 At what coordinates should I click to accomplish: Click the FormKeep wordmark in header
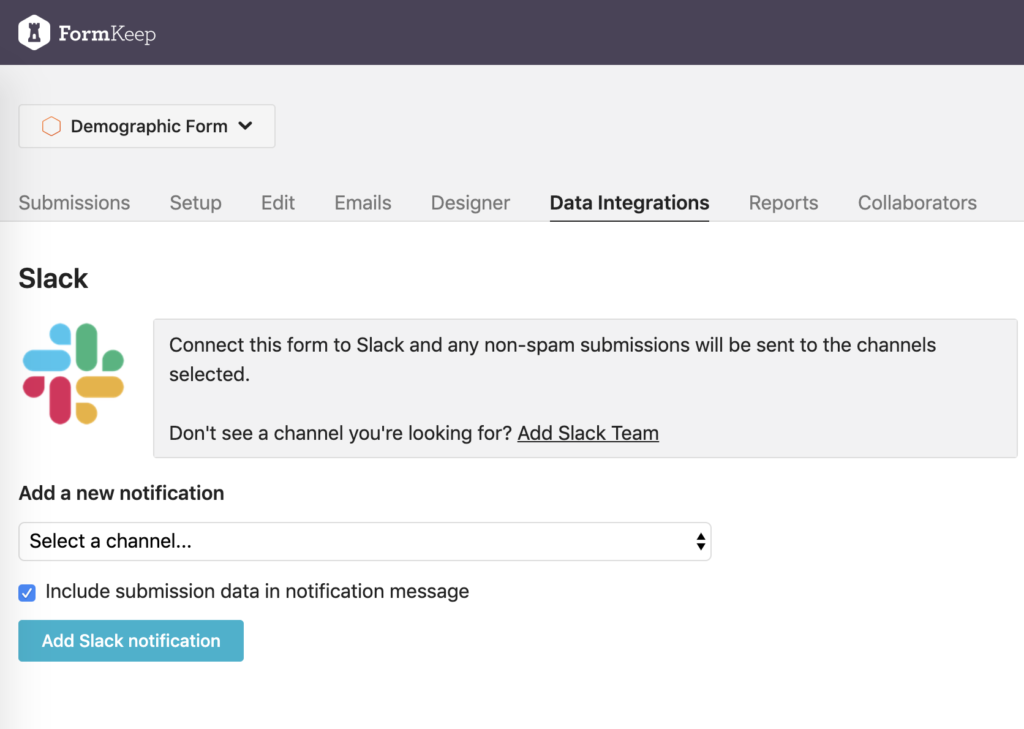[107, 34]
